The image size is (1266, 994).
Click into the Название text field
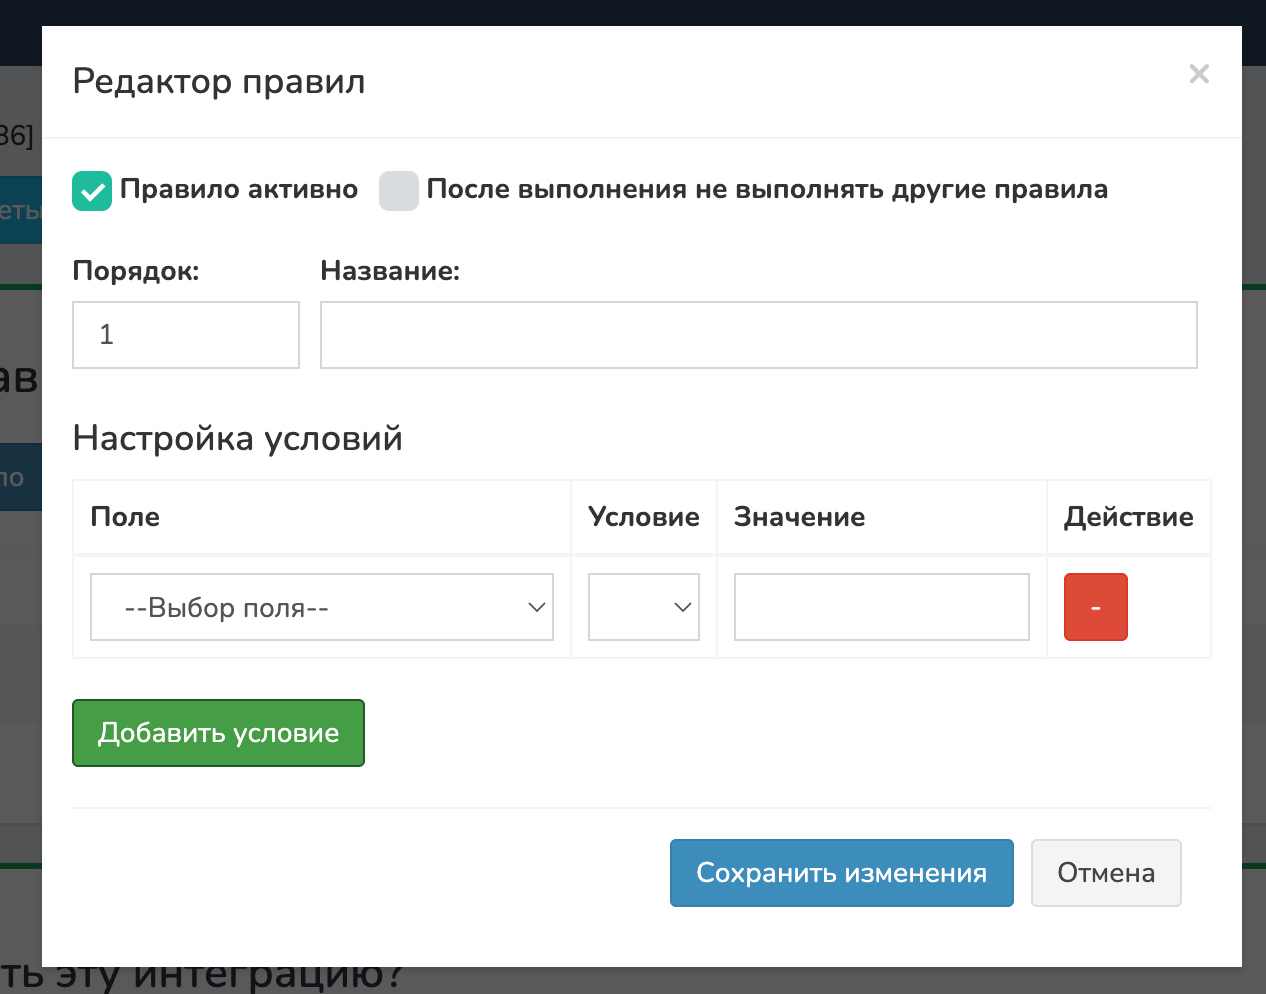[x=758, y=335]
